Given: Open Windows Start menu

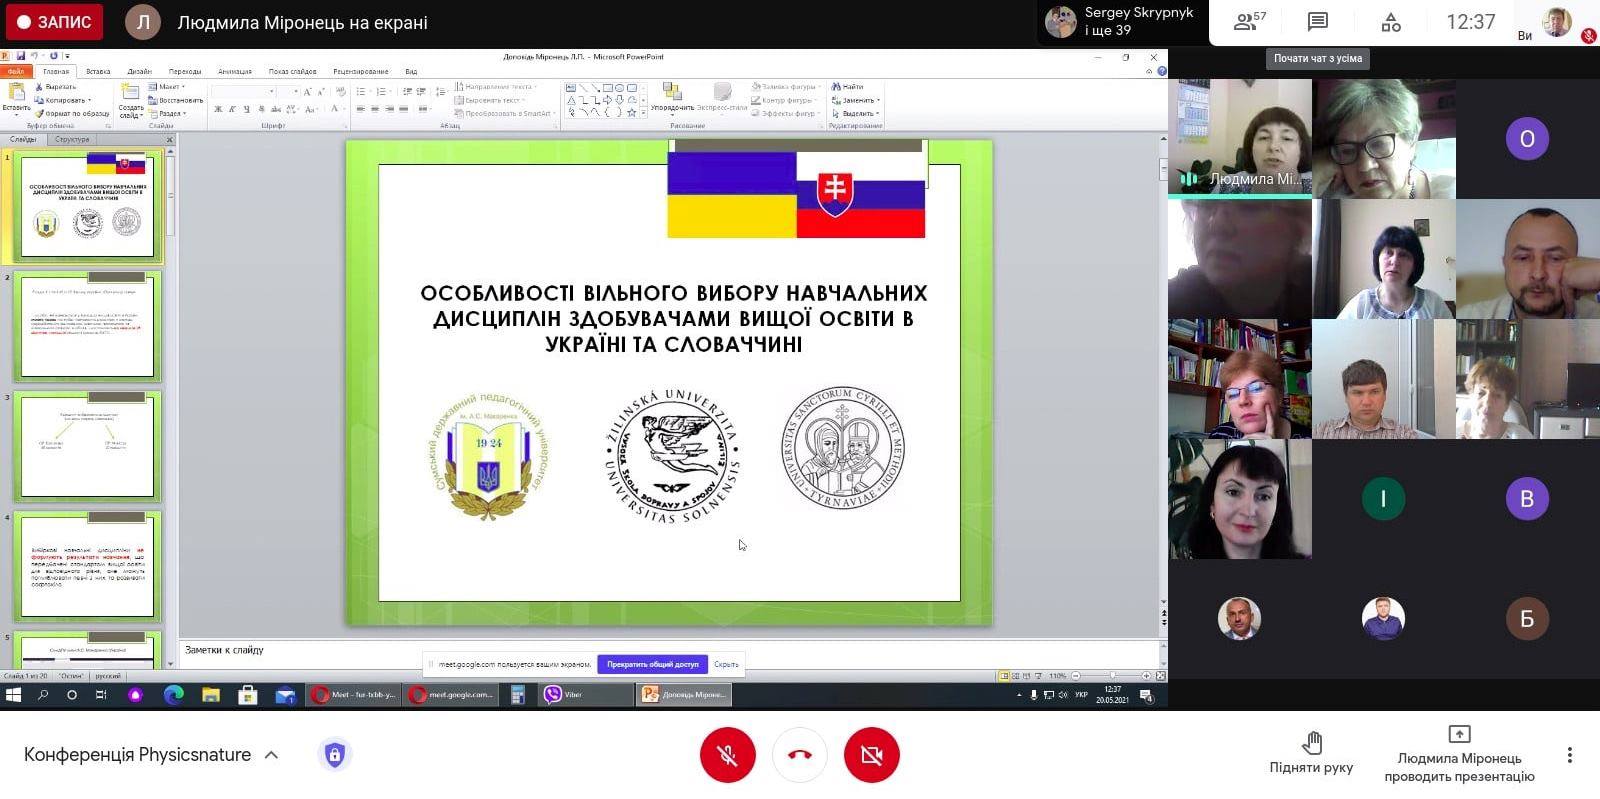Looking at the screenshot, I should [14, 694].
